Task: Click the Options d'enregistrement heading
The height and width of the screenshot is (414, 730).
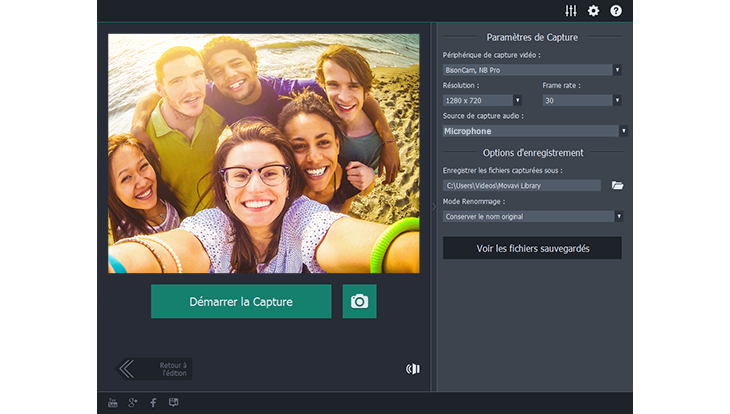Action: click(533, 153)
